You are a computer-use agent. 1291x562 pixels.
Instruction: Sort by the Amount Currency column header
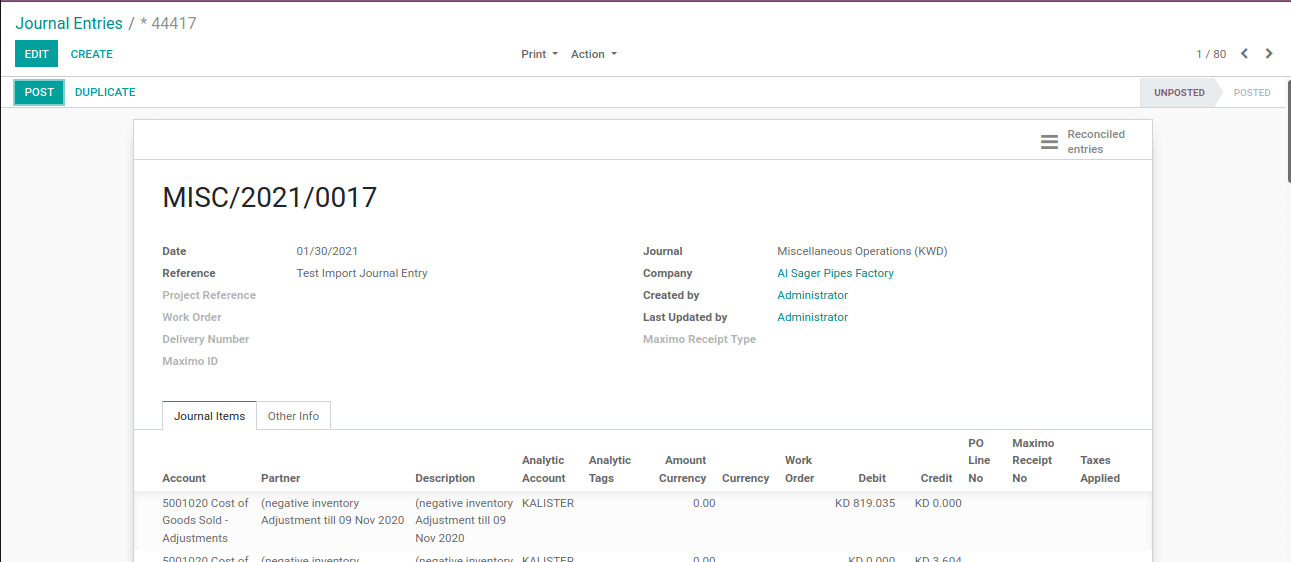[683, 469]
